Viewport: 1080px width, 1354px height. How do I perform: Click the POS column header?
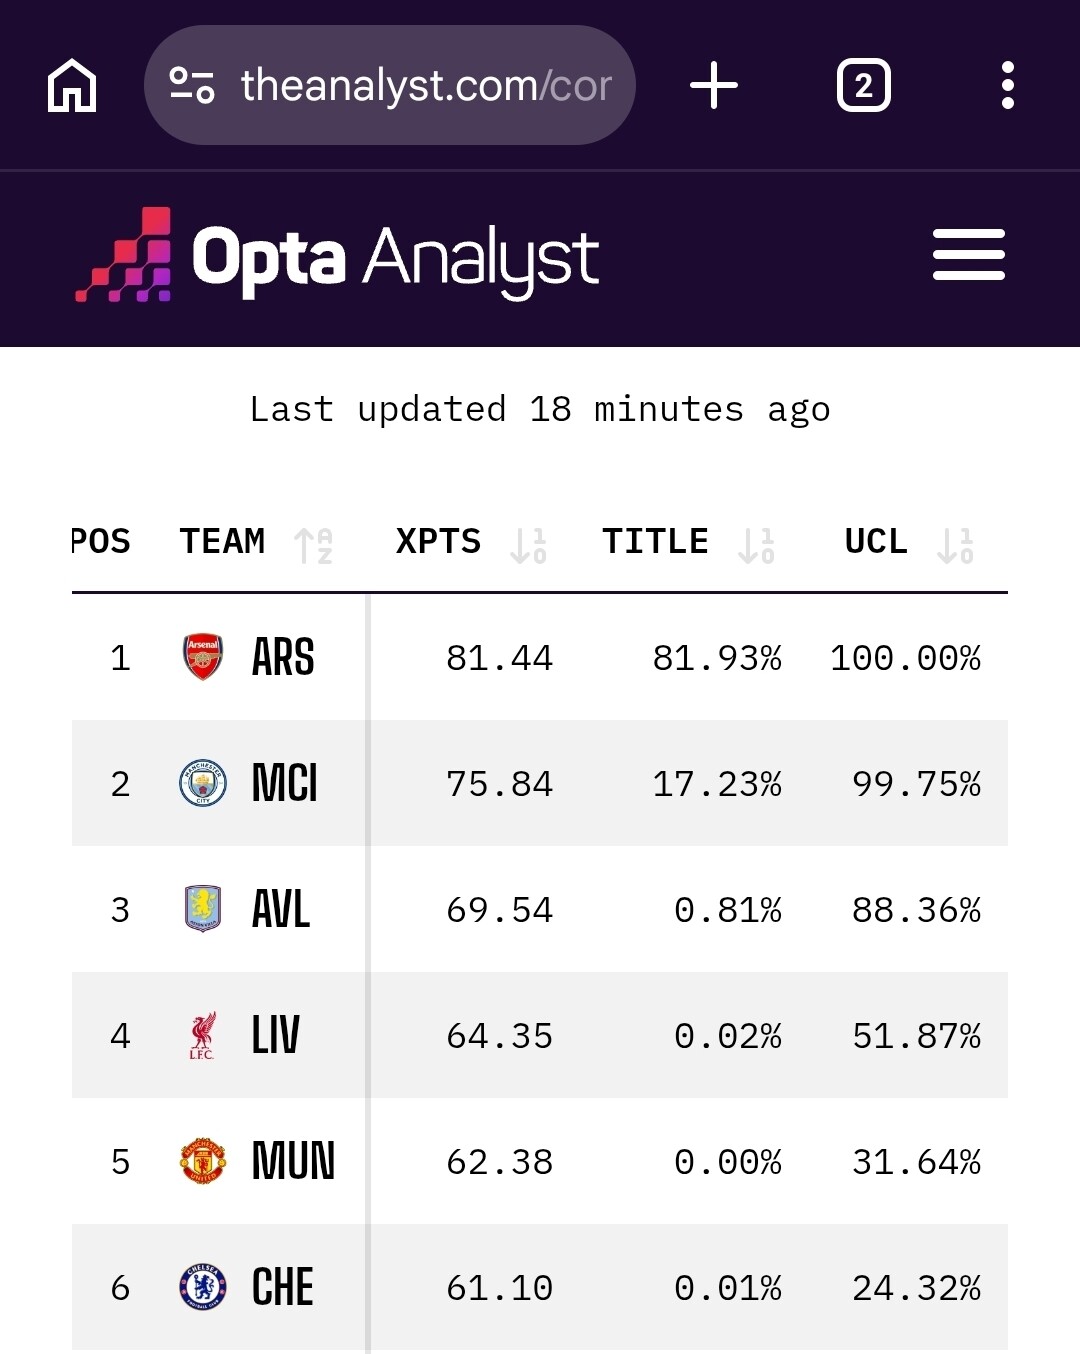click(101, 542)
